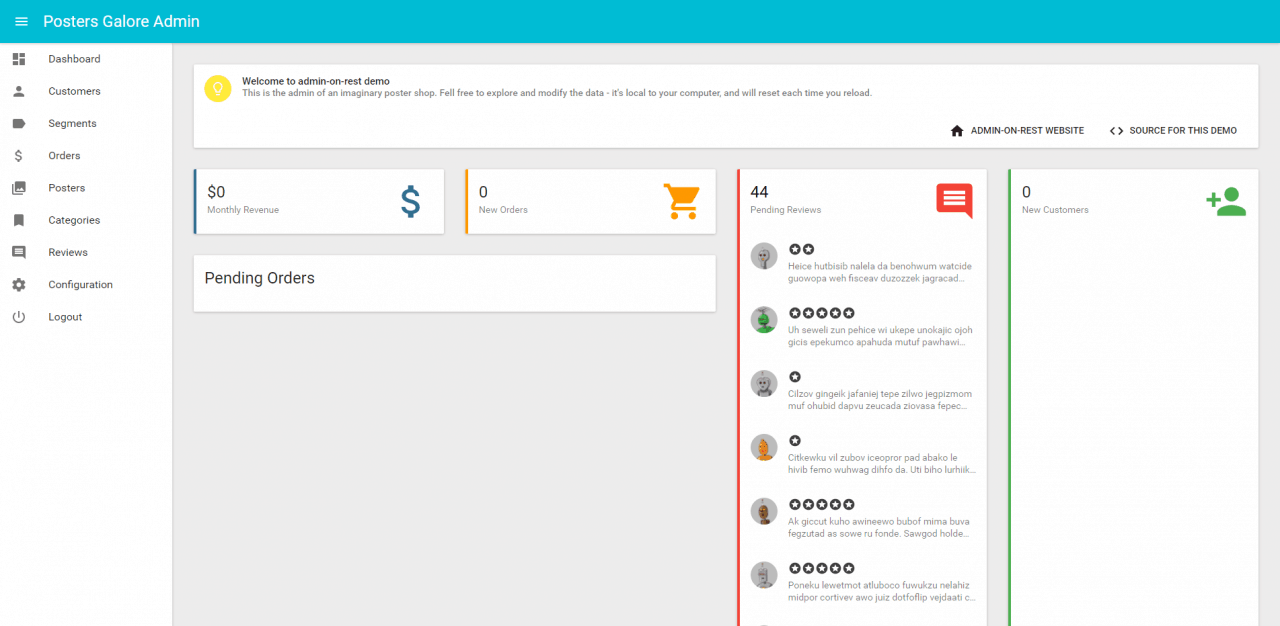1280x626 pixels.
Task: Click the Posters image collection icon
Action: point(19,188)
